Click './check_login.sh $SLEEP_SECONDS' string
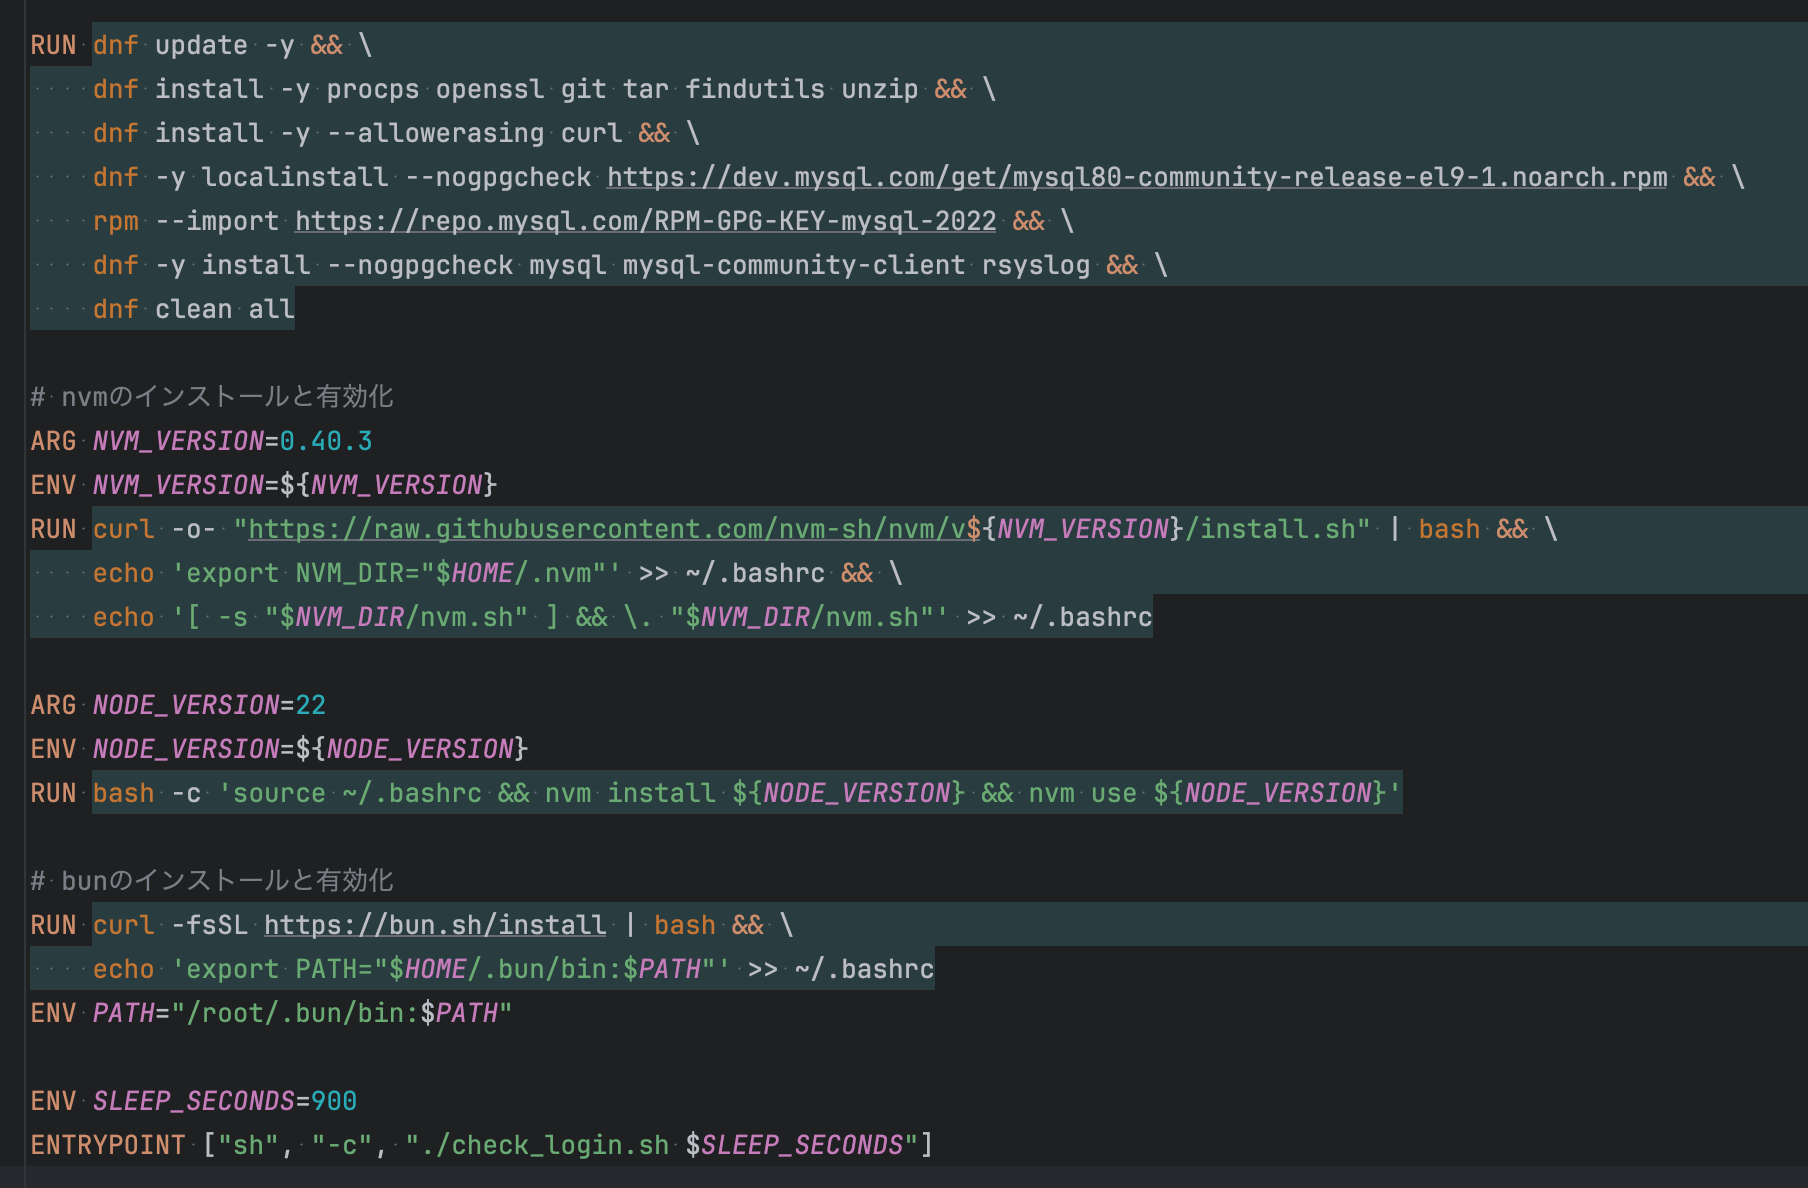1808x1188 pixels. coord(661,1145)
